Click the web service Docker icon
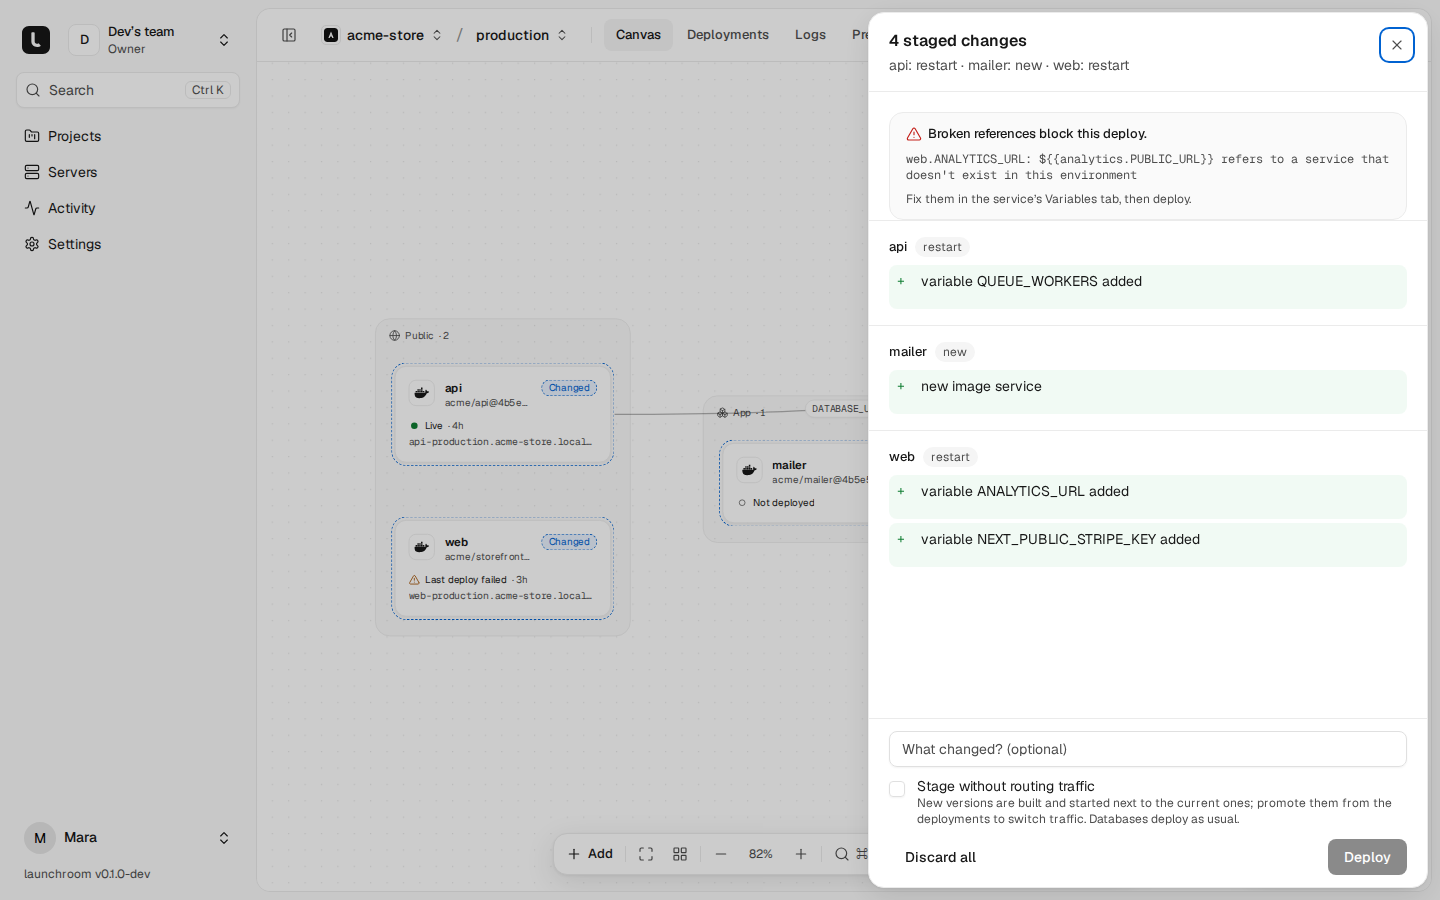1440x900 pixels. click(x=422, y=548)
